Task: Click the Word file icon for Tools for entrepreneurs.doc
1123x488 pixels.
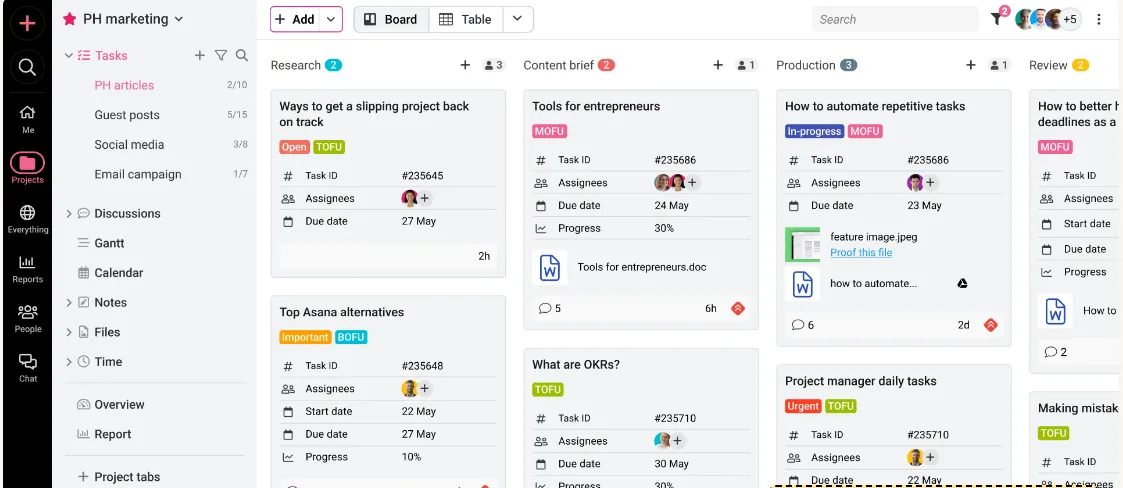Action: [x=550, y=267]
